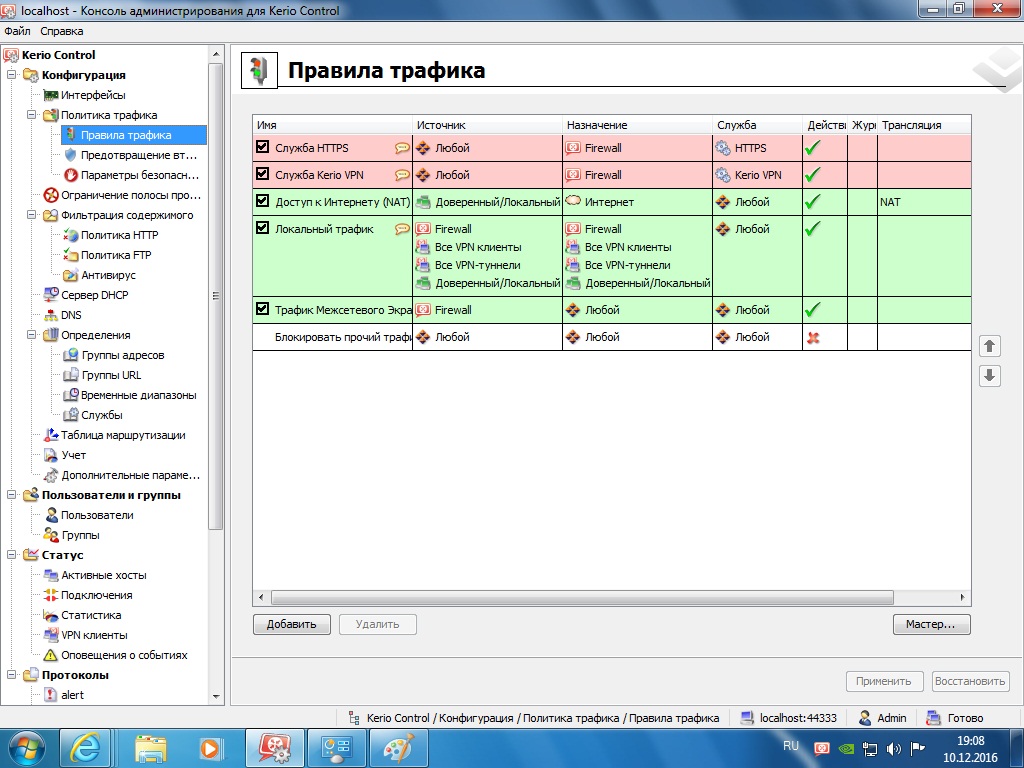Click the NAT translation cell
This screenshot has width=1024, height=768.
(924, 202)
